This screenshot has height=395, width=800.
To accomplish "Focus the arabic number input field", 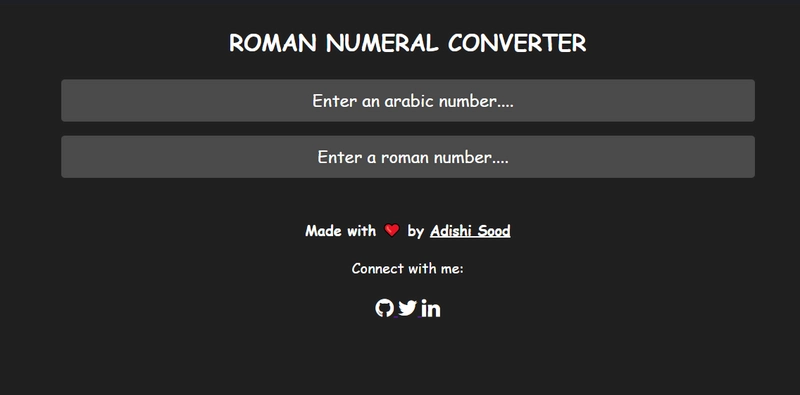I will pyautogui.click(x=408, y=101).
